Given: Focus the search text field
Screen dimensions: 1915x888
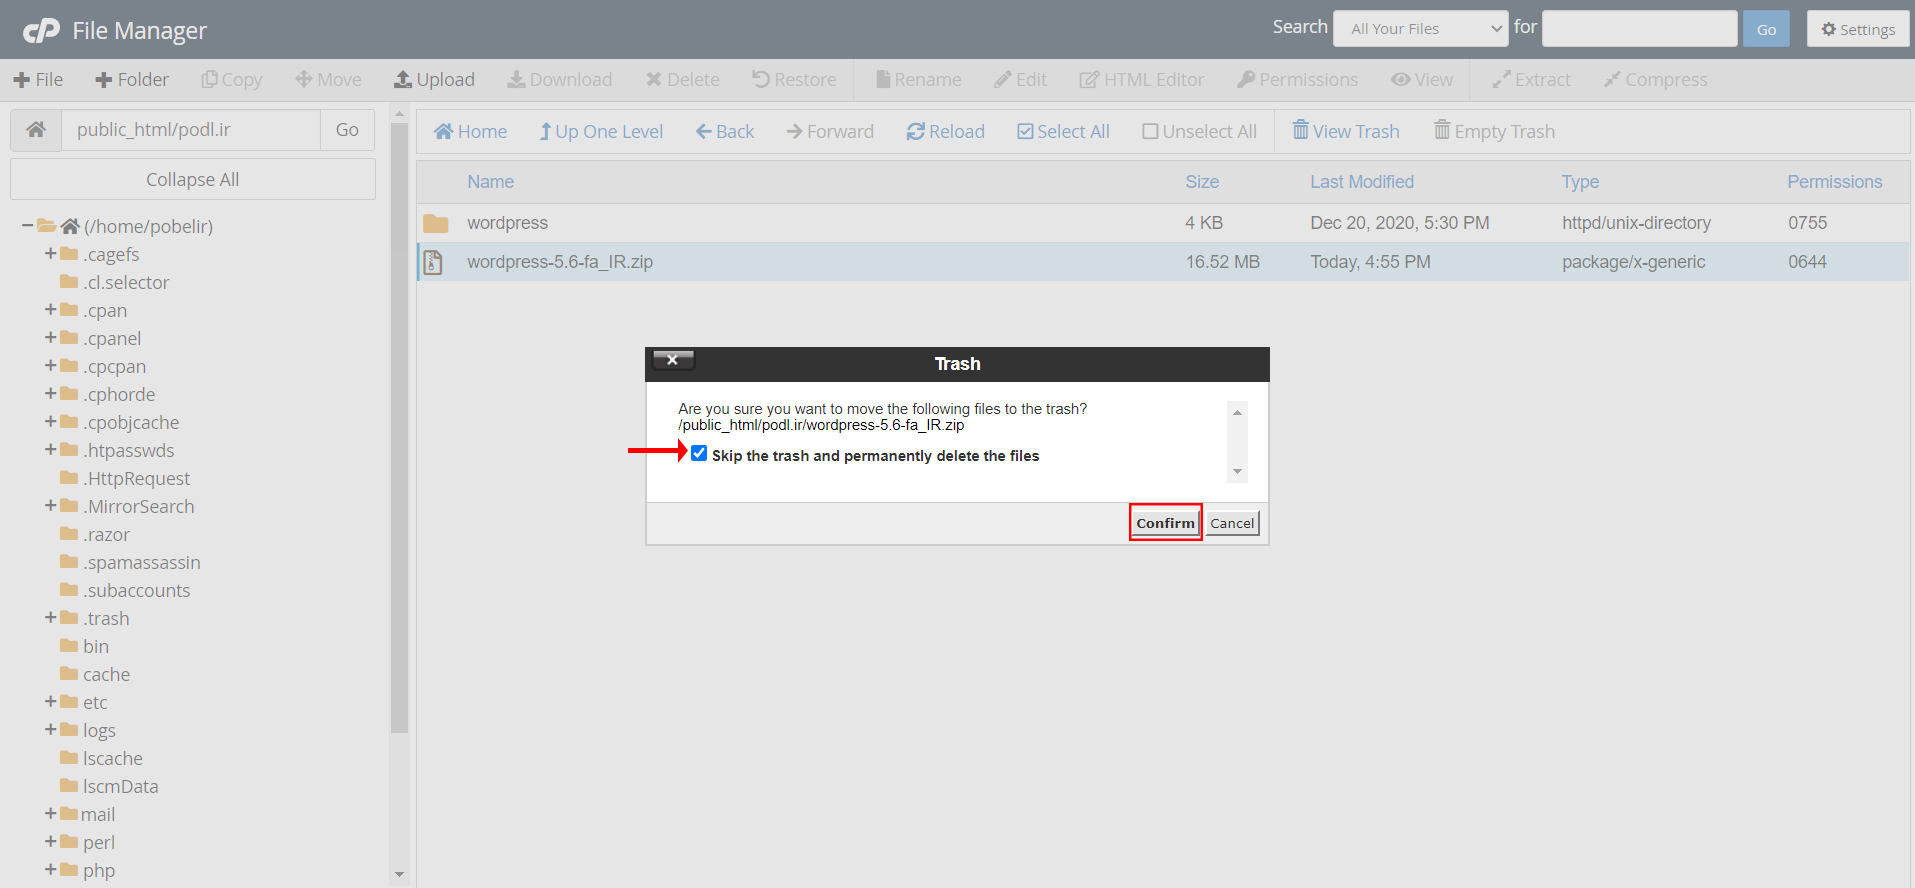Looking at the screenshot, I should pos(1639,29).
